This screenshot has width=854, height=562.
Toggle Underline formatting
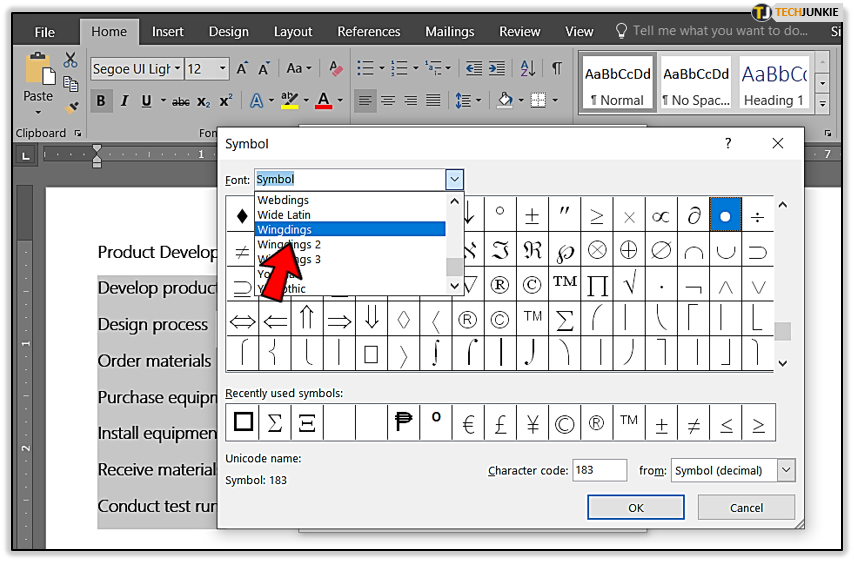click(x=146, y=101)
